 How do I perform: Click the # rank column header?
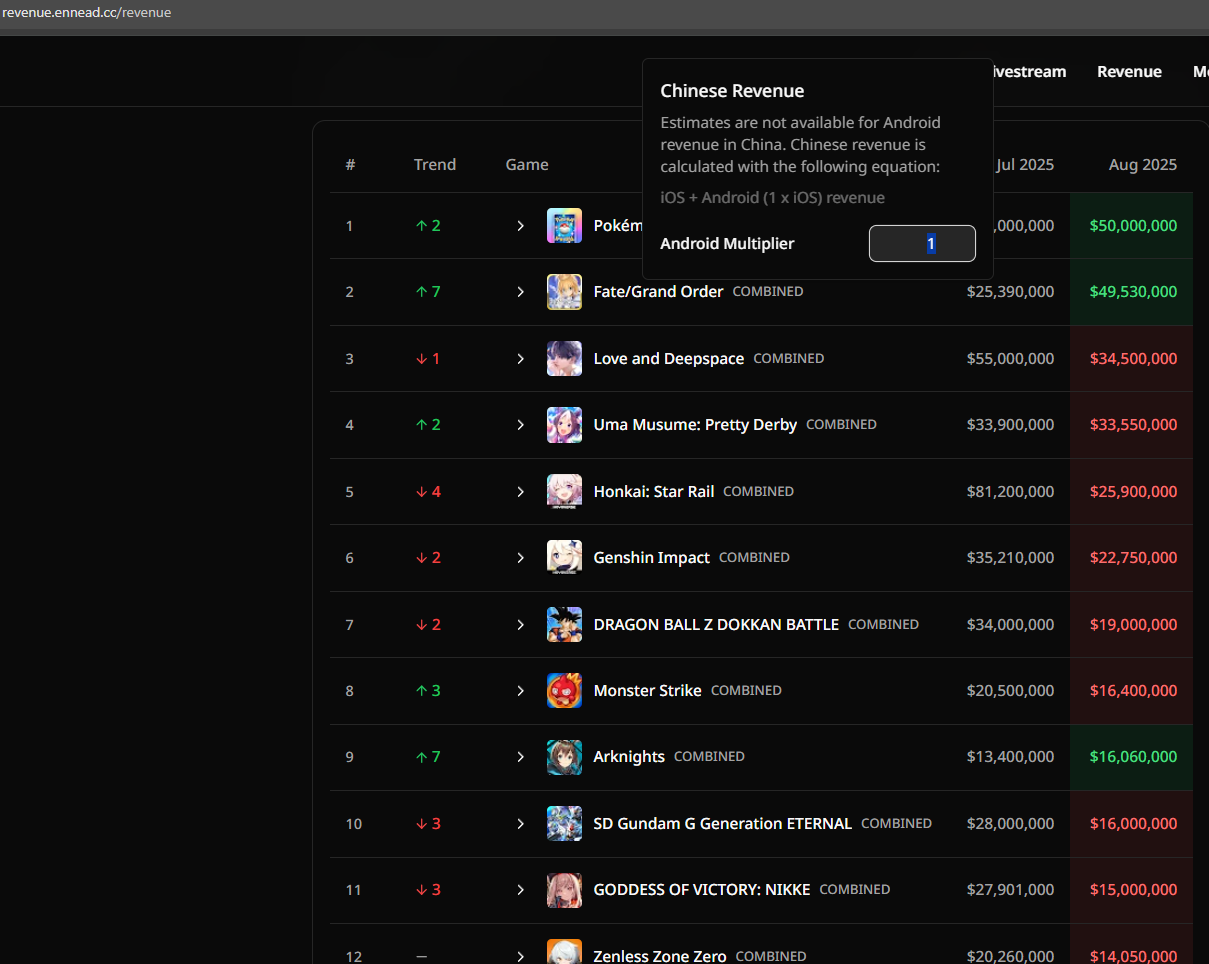(350, 165)
